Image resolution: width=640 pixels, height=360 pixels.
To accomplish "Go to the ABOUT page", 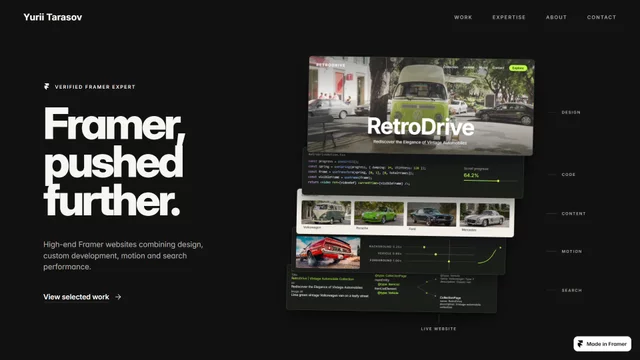I will [x=556, y=17].
